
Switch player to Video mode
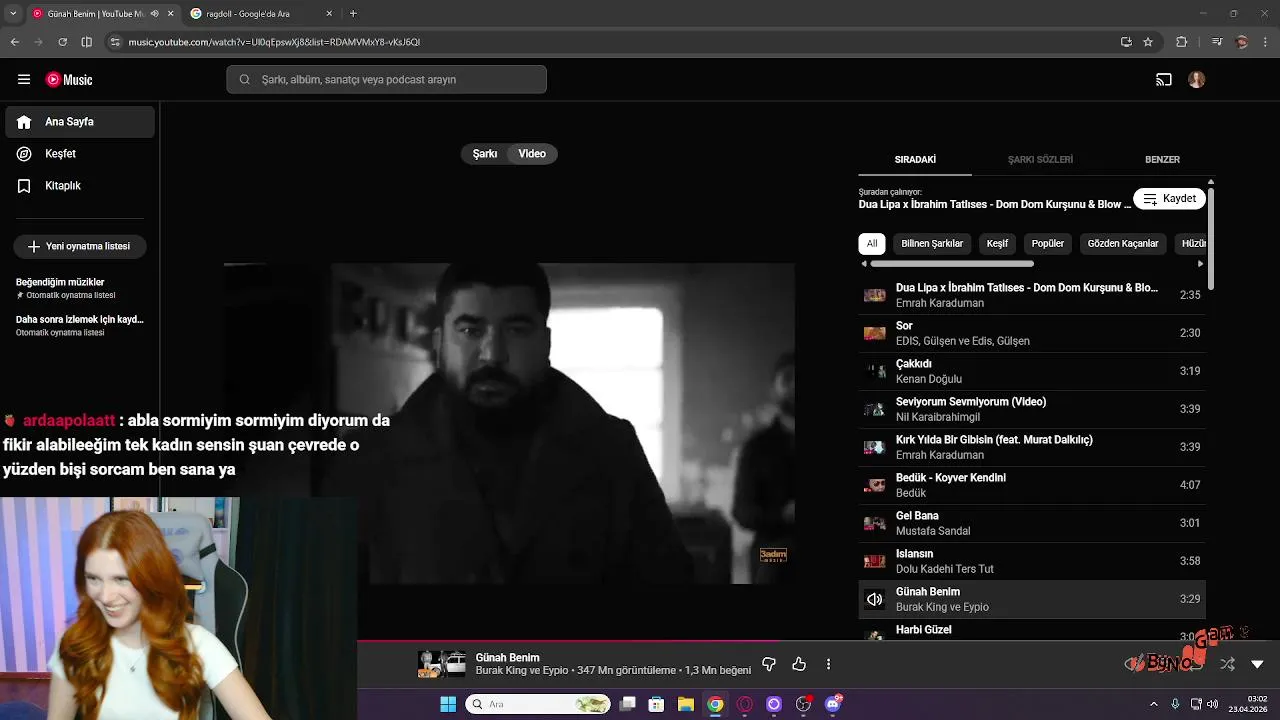pyautogui.click(x=532, y=154)
